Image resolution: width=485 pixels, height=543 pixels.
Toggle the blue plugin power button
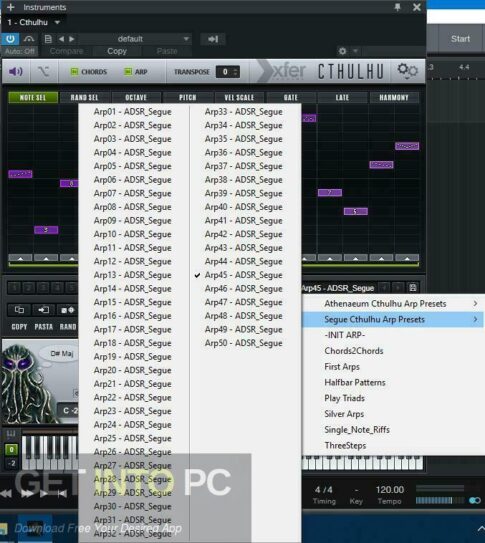[10, 39]
